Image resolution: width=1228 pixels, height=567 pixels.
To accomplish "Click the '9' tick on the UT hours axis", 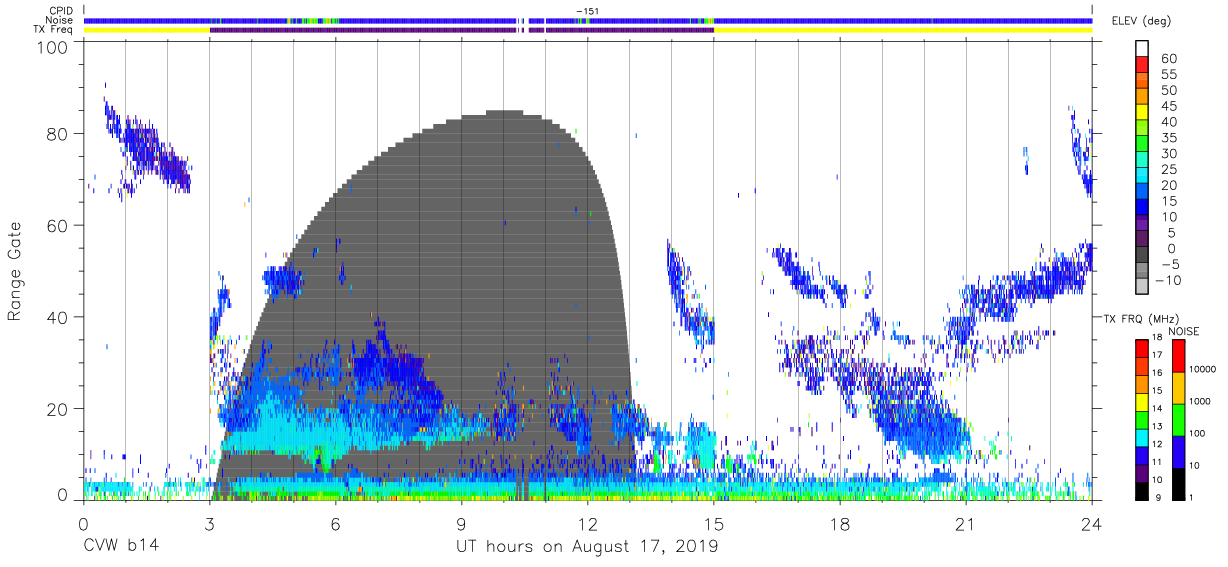I will tap(461, 524).
